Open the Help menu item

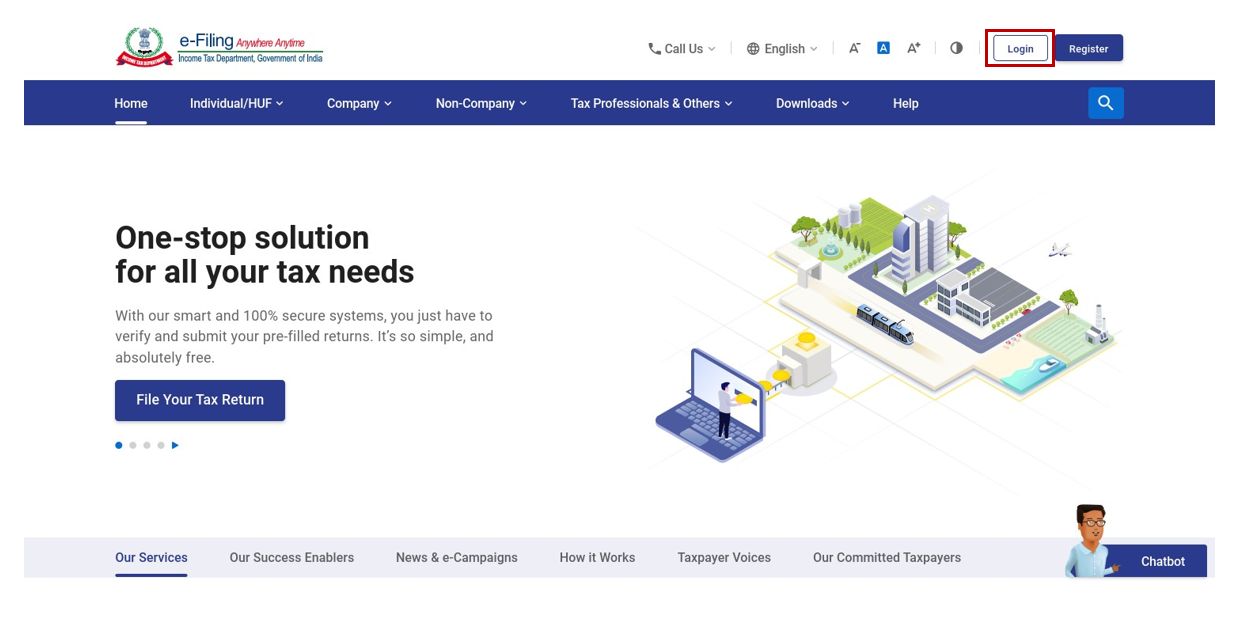point(905,103)
